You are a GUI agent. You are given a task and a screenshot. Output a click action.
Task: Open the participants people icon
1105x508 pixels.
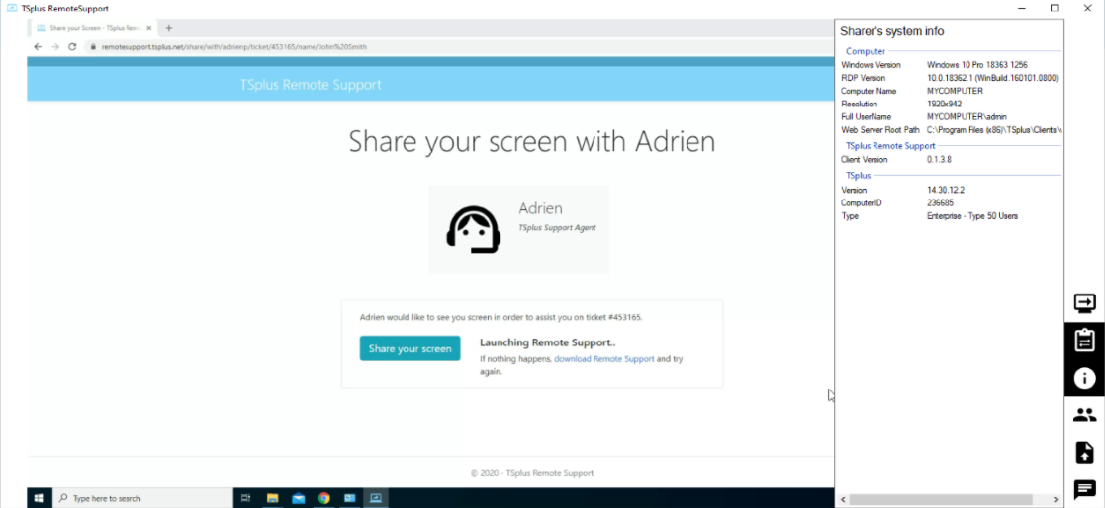click(x=1084, y=414)
